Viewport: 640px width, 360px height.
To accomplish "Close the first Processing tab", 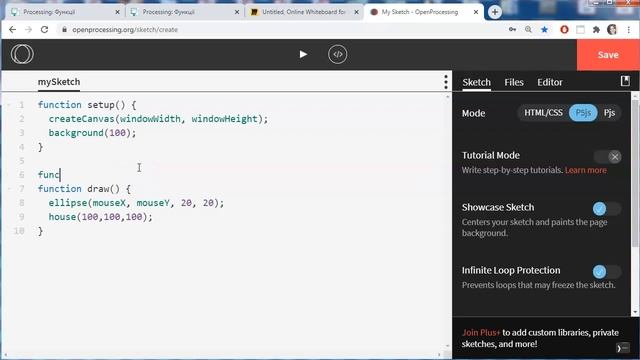I will (x=117, y=12).
